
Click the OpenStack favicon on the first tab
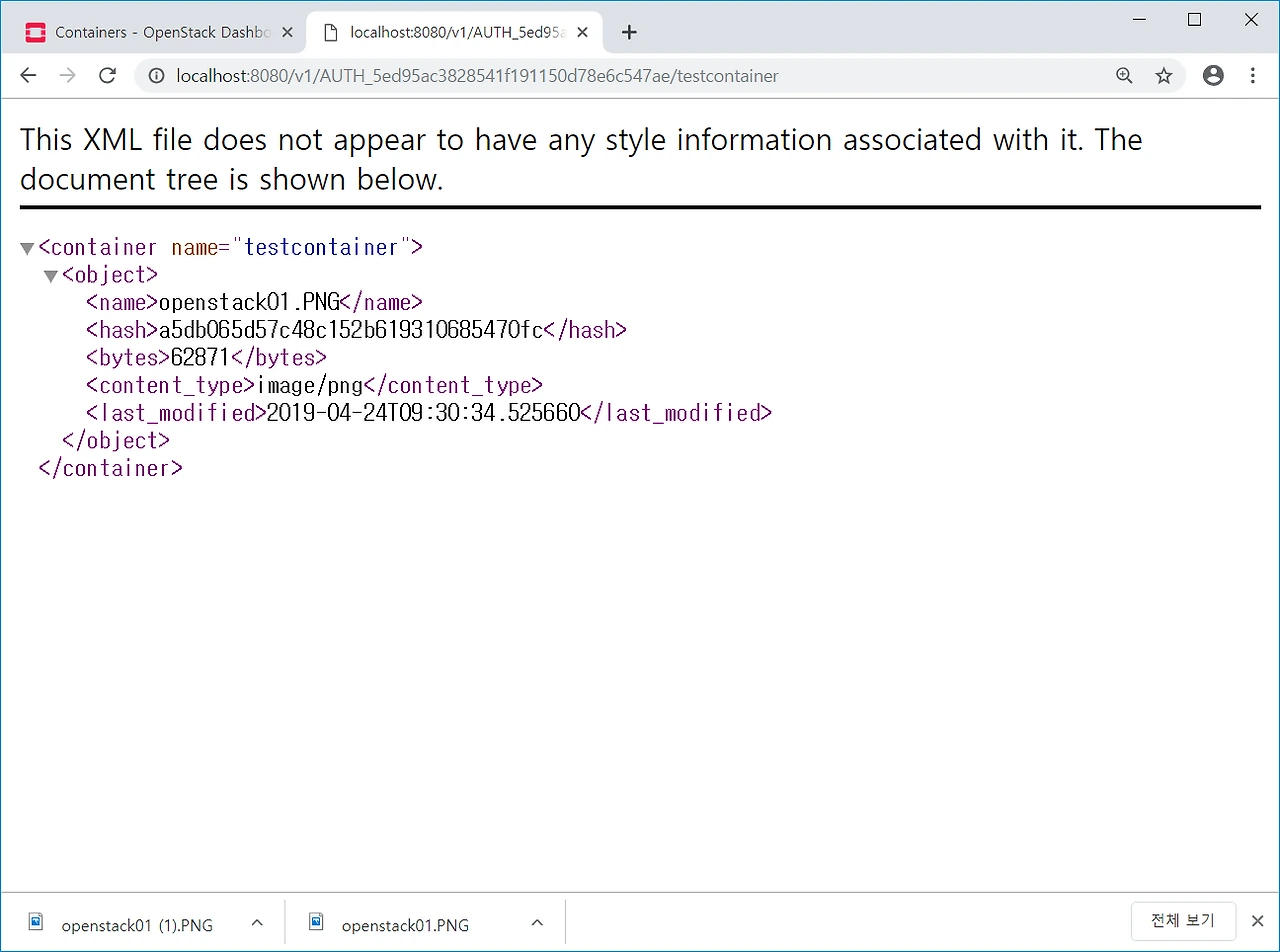coord(36,32)
